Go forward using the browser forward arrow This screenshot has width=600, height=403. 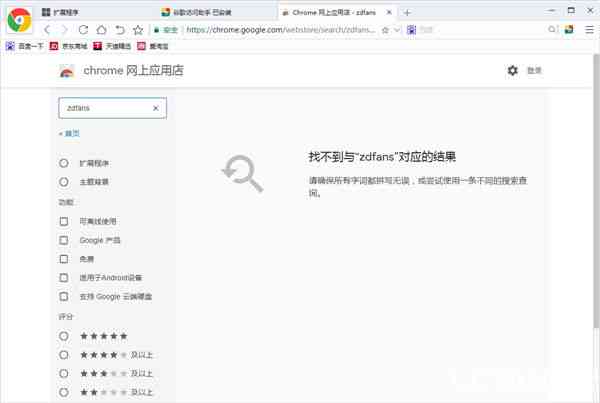(65, 29)
